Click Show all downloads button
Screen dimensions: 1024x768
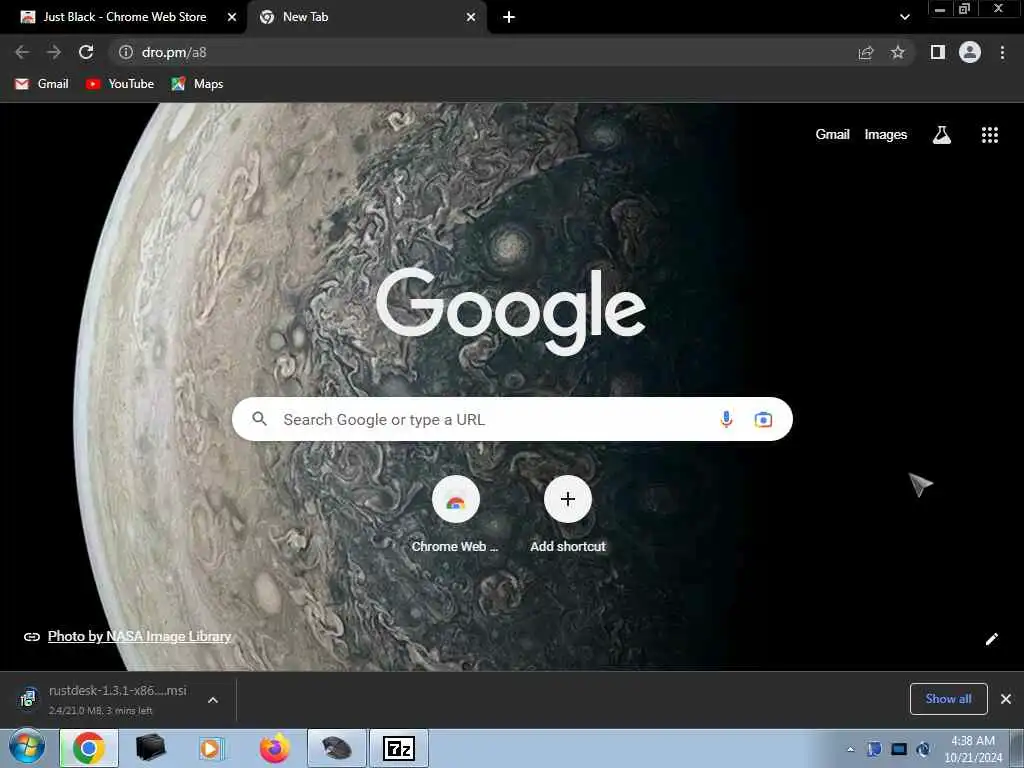pos(948,699)
